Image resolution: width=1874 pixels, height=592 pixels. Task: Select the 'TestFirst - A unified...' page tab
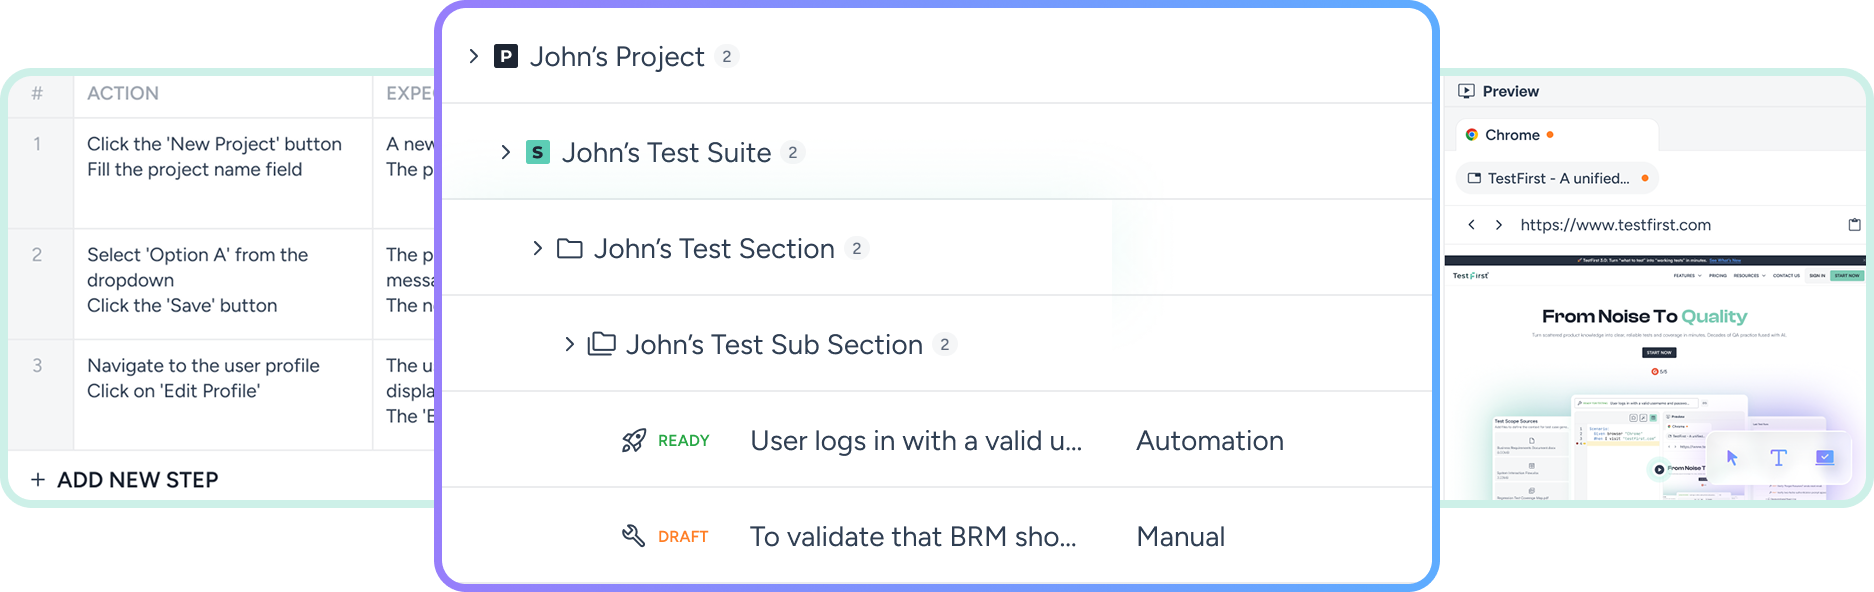(x=1556, y=179)
